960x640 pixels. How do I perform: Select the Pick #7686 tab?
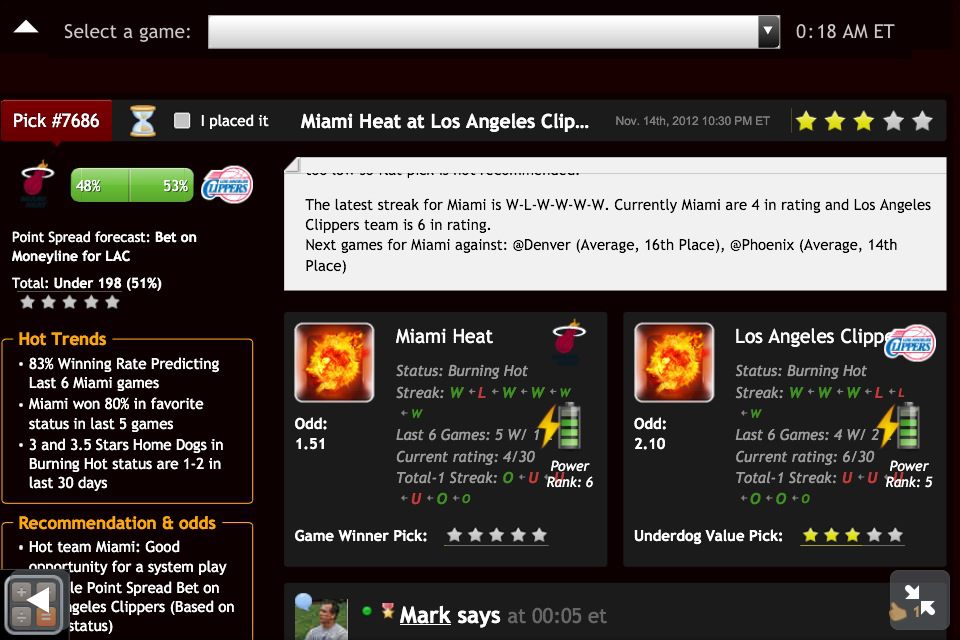tap(56, 121)
